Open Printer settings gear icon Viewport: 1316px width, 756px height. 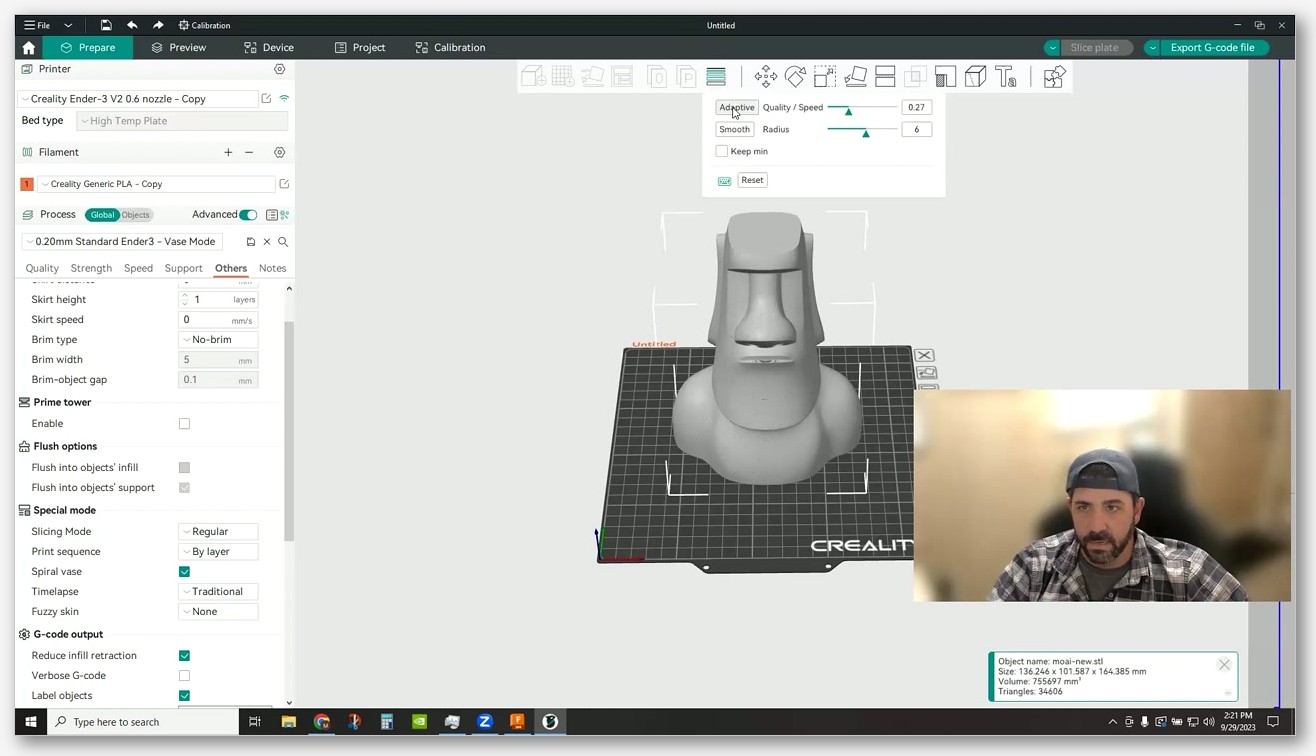tap(280, 69)
